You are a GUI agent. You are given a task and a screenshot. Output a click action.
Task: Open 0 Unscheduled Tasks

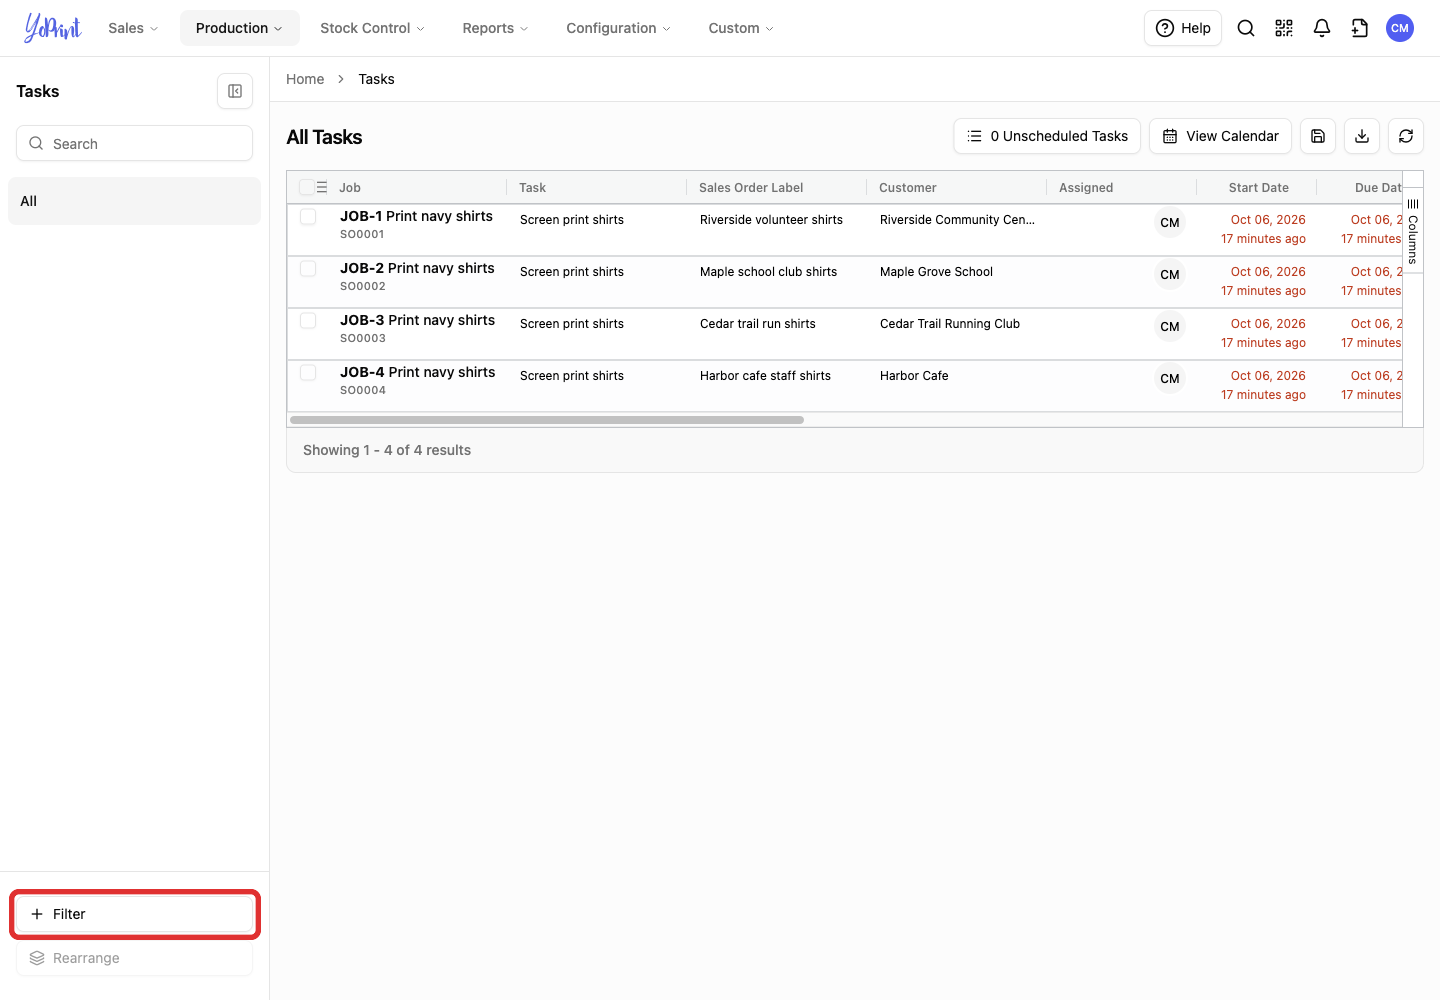click(1047, 136)
